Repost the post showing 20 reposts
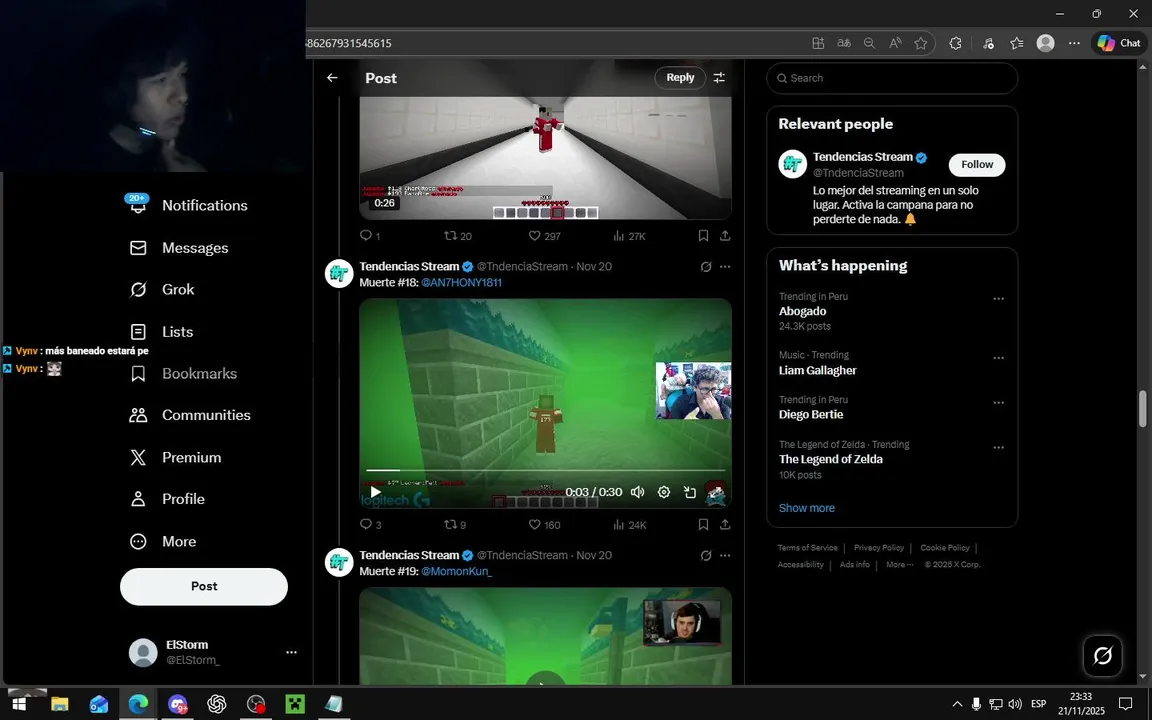 click(x=458, y=236)
